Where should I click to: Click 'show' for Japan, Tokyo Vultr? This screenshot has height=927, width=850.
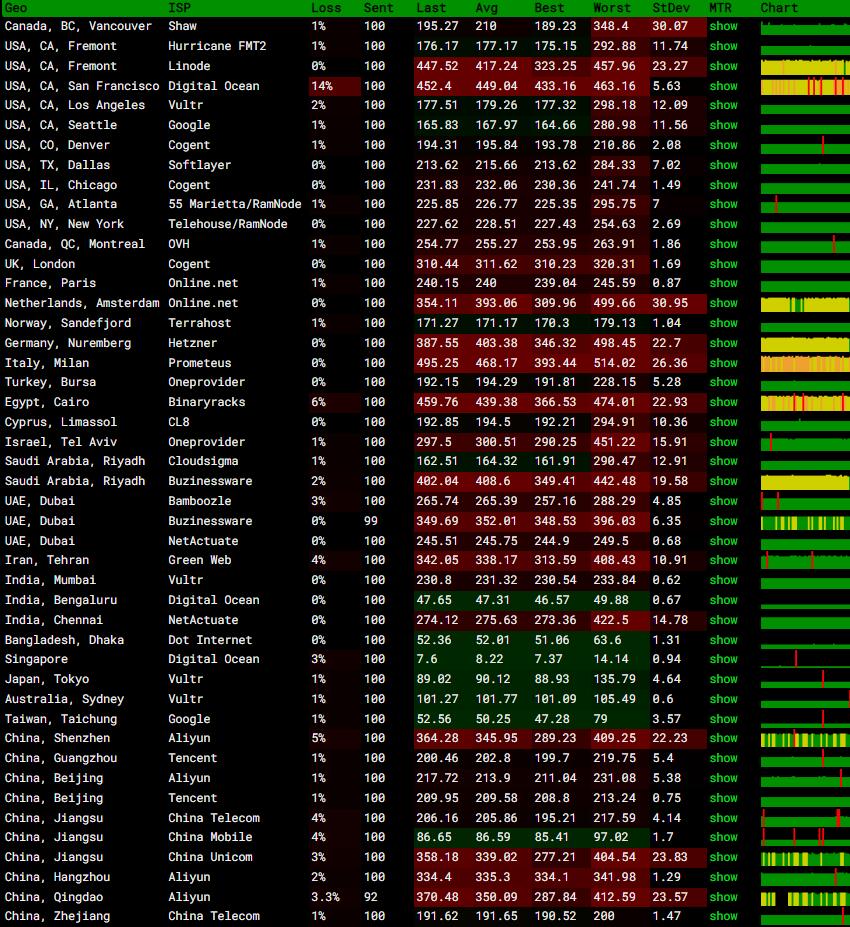(x=724, y=679)
